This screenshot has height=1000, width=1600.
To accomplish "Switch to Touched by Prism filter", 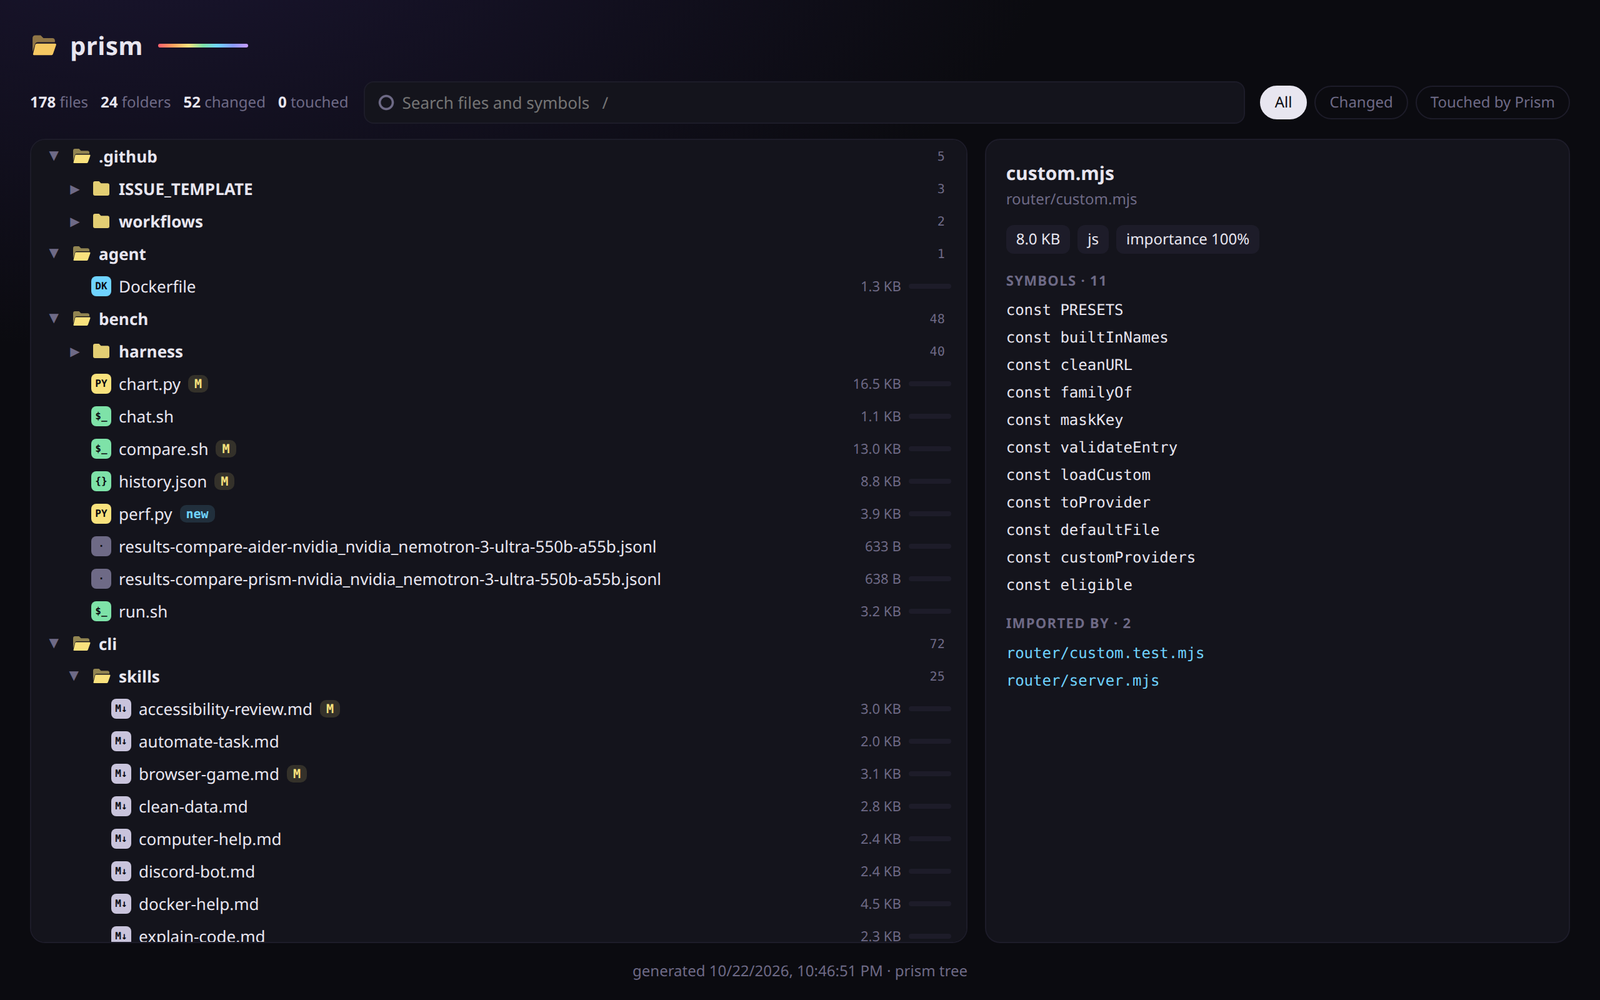I will [x=1492, y=103].
